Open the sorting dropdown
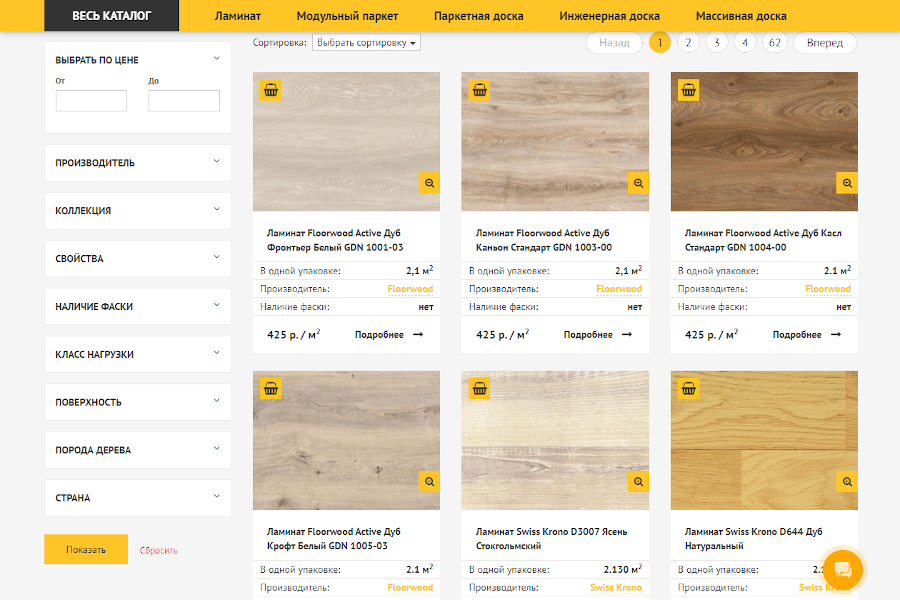The width and height of the screenshot is (900, 600). pos(366,43)
